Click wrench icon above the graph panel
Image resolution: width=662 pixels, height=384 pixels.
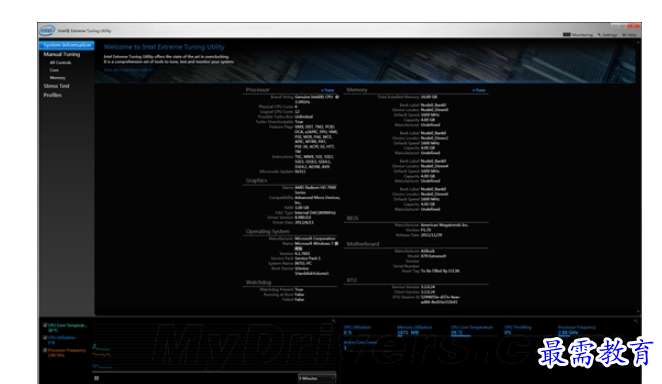[333, 321]
